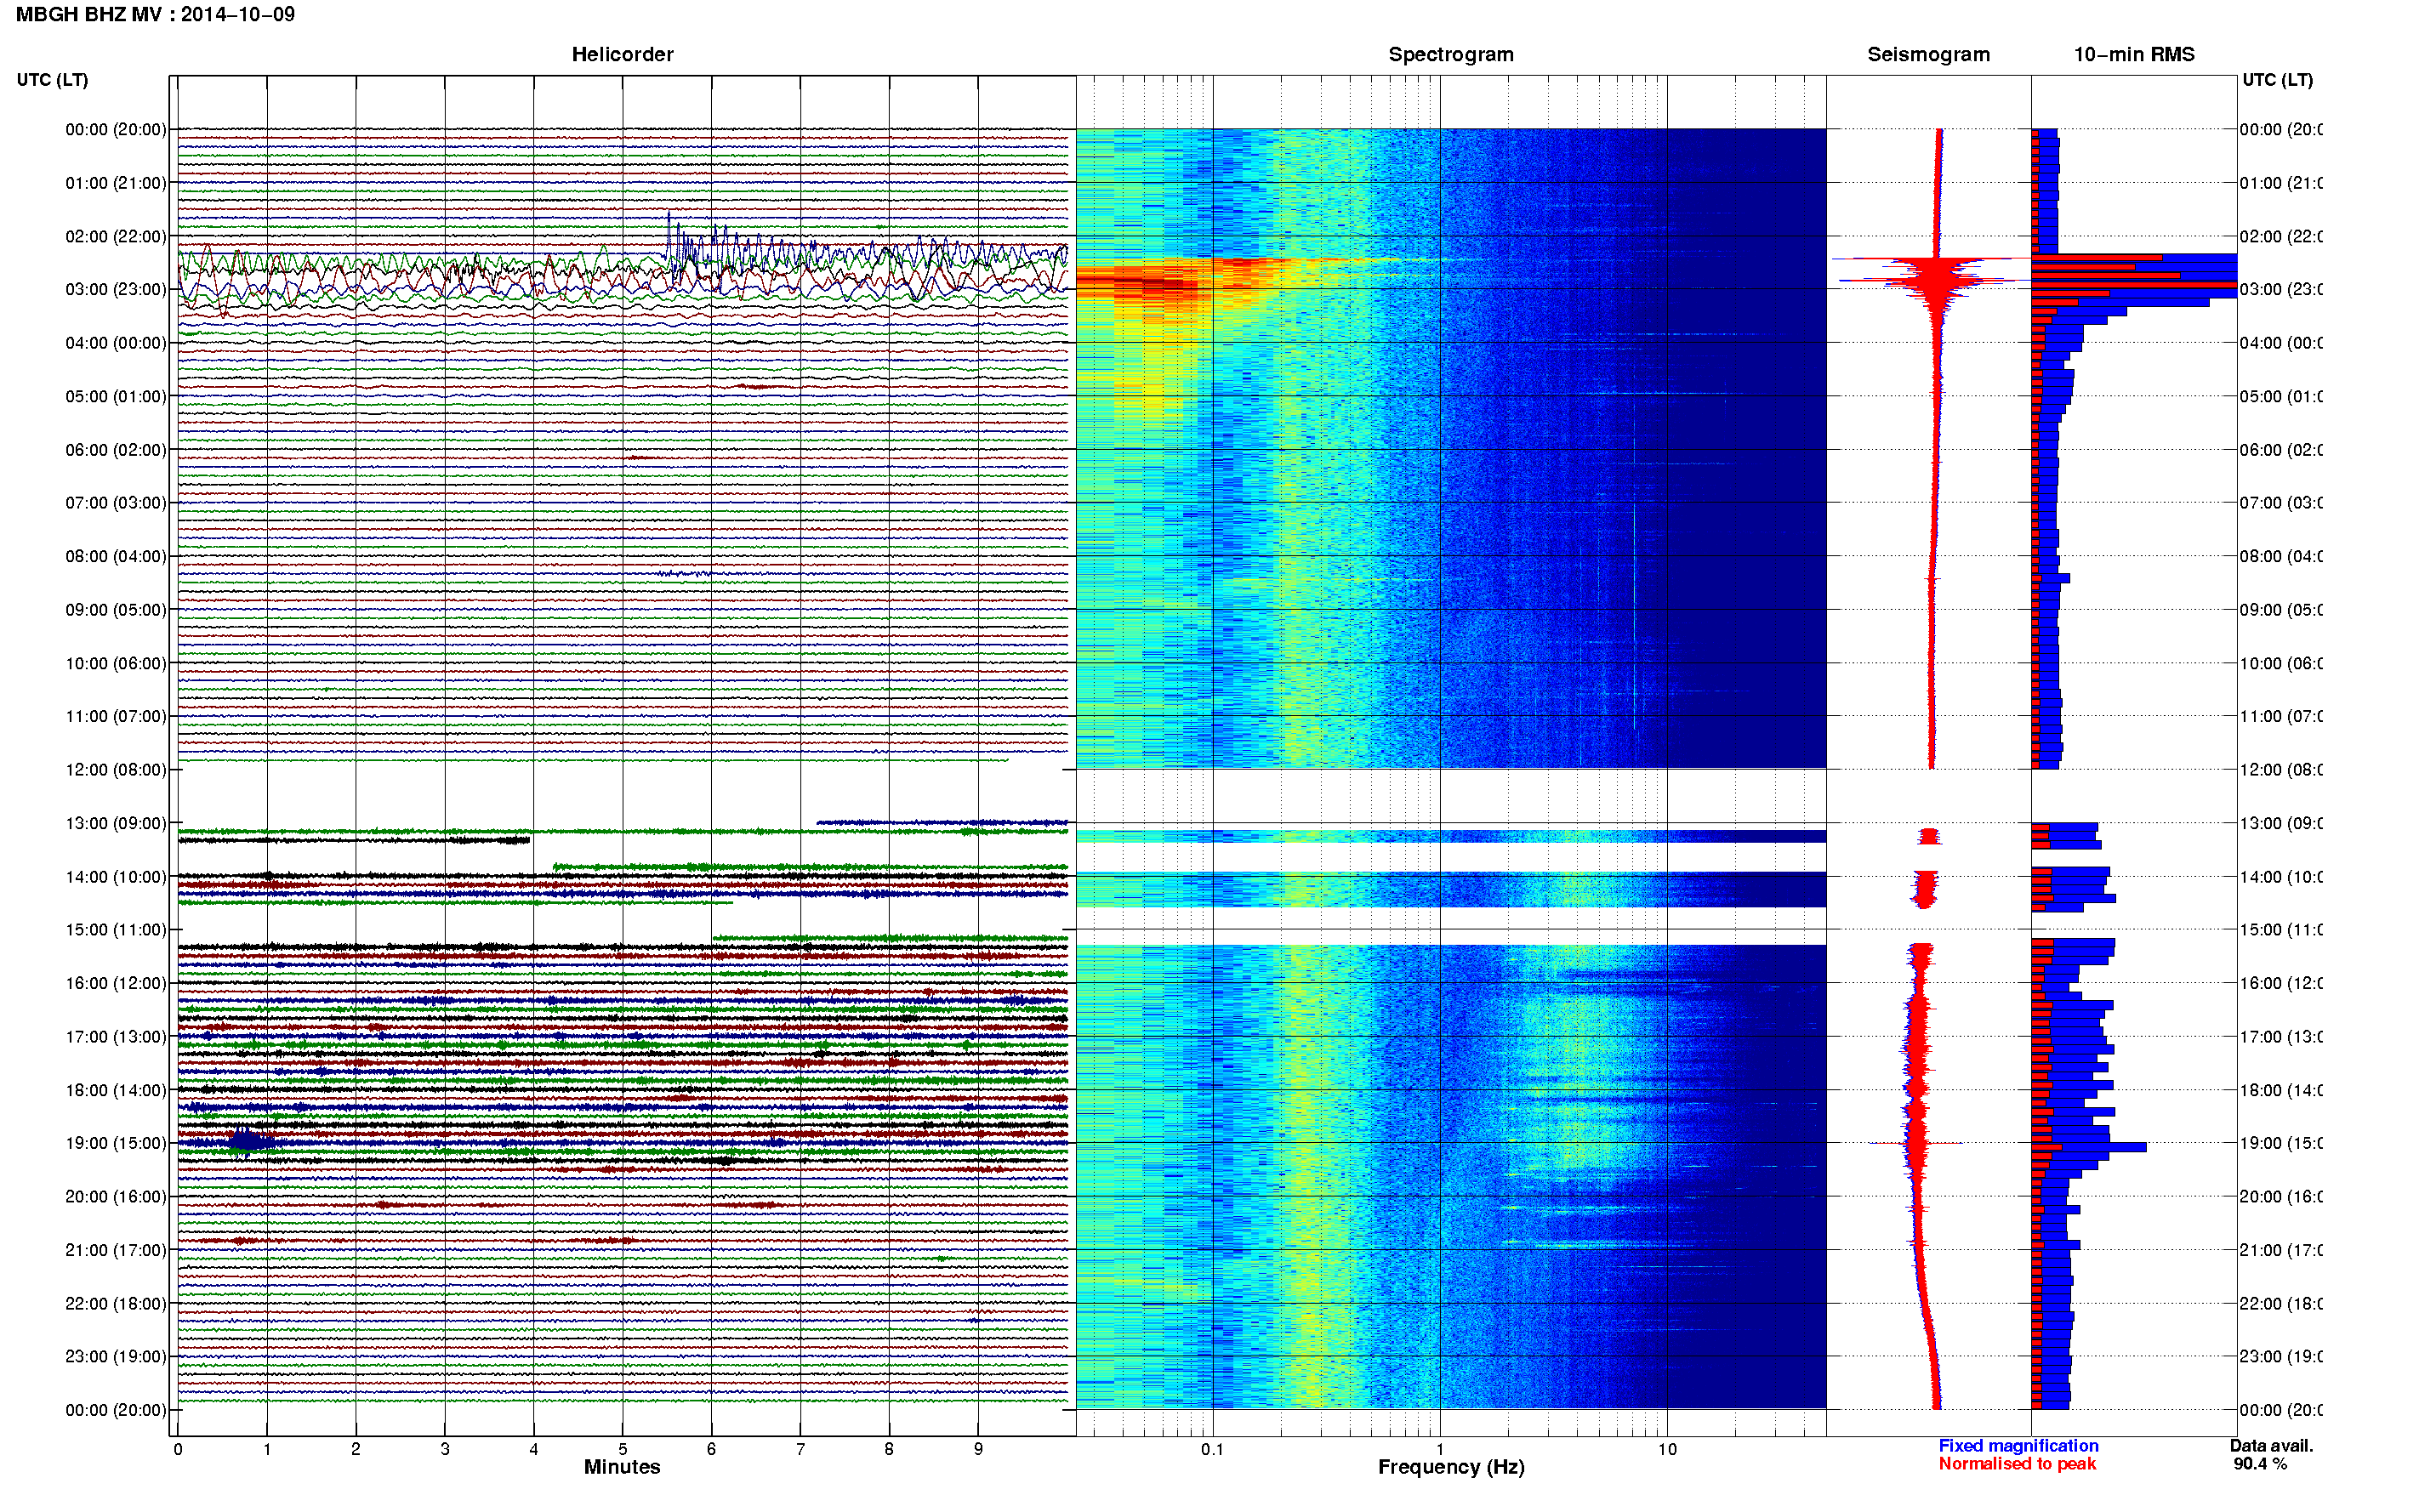2419x1512 pixels.
Task: Click the Frequency (Hz) axis title
Action: (1451, 1467)
